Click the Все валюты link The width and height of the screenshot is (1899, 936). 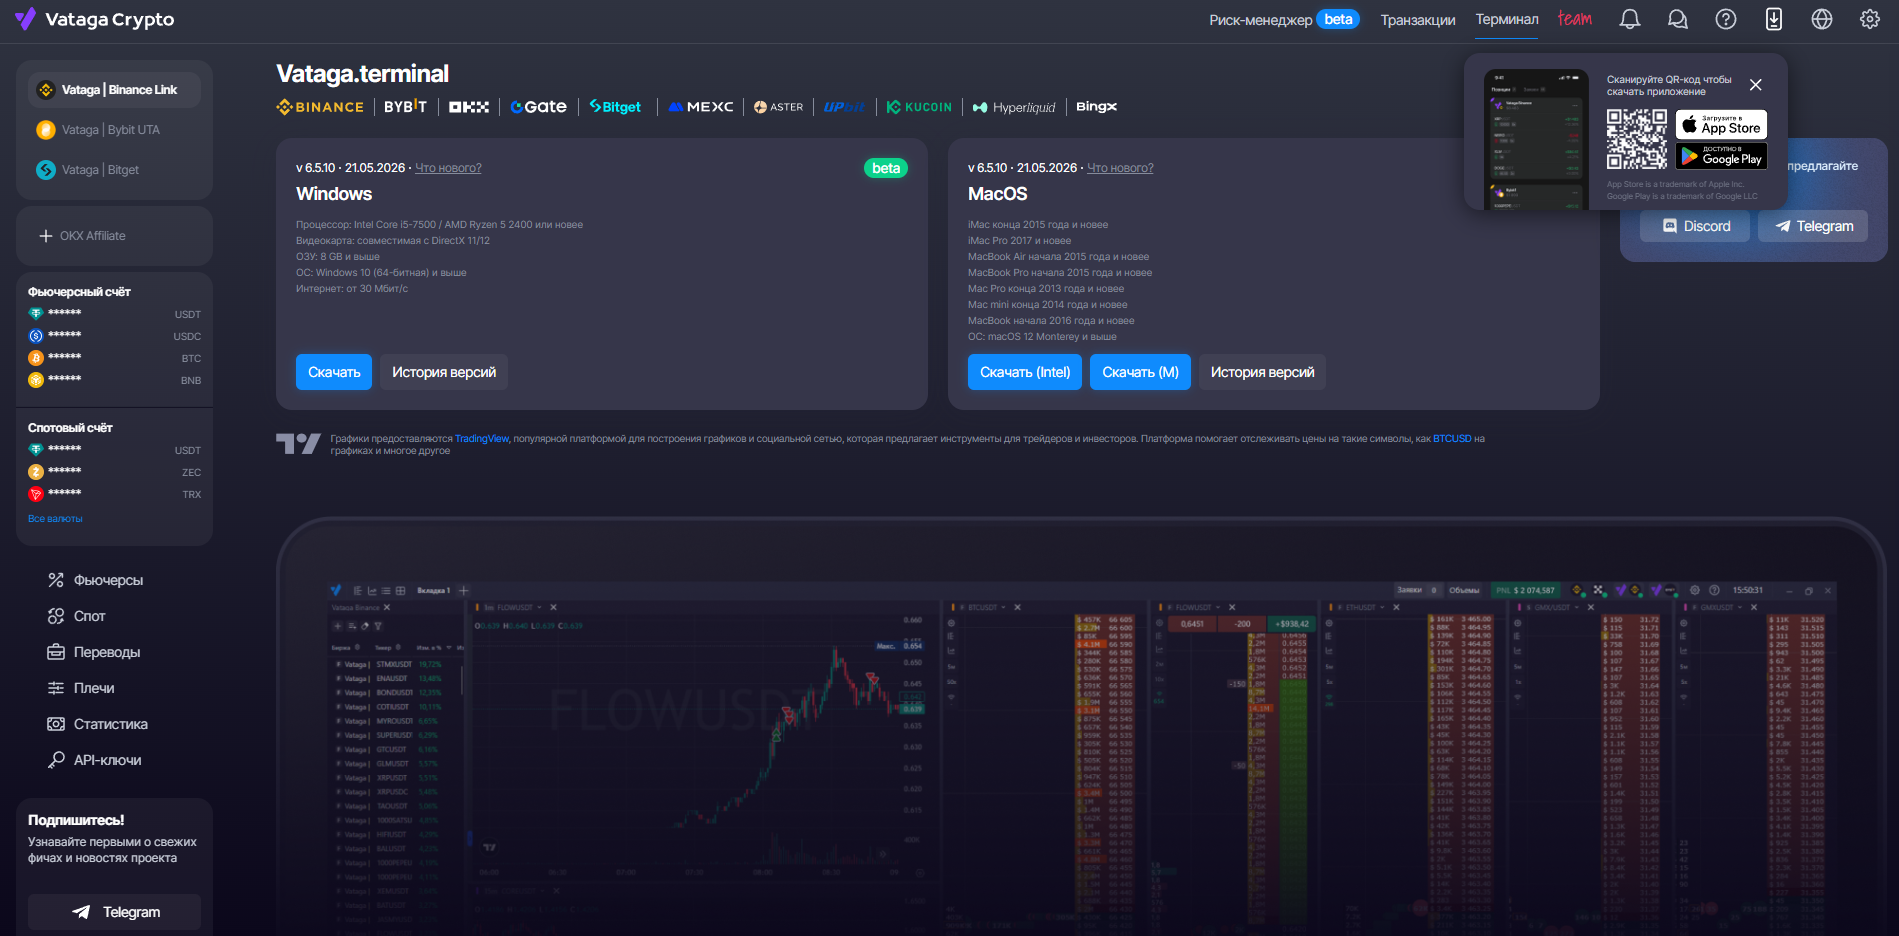55,519
